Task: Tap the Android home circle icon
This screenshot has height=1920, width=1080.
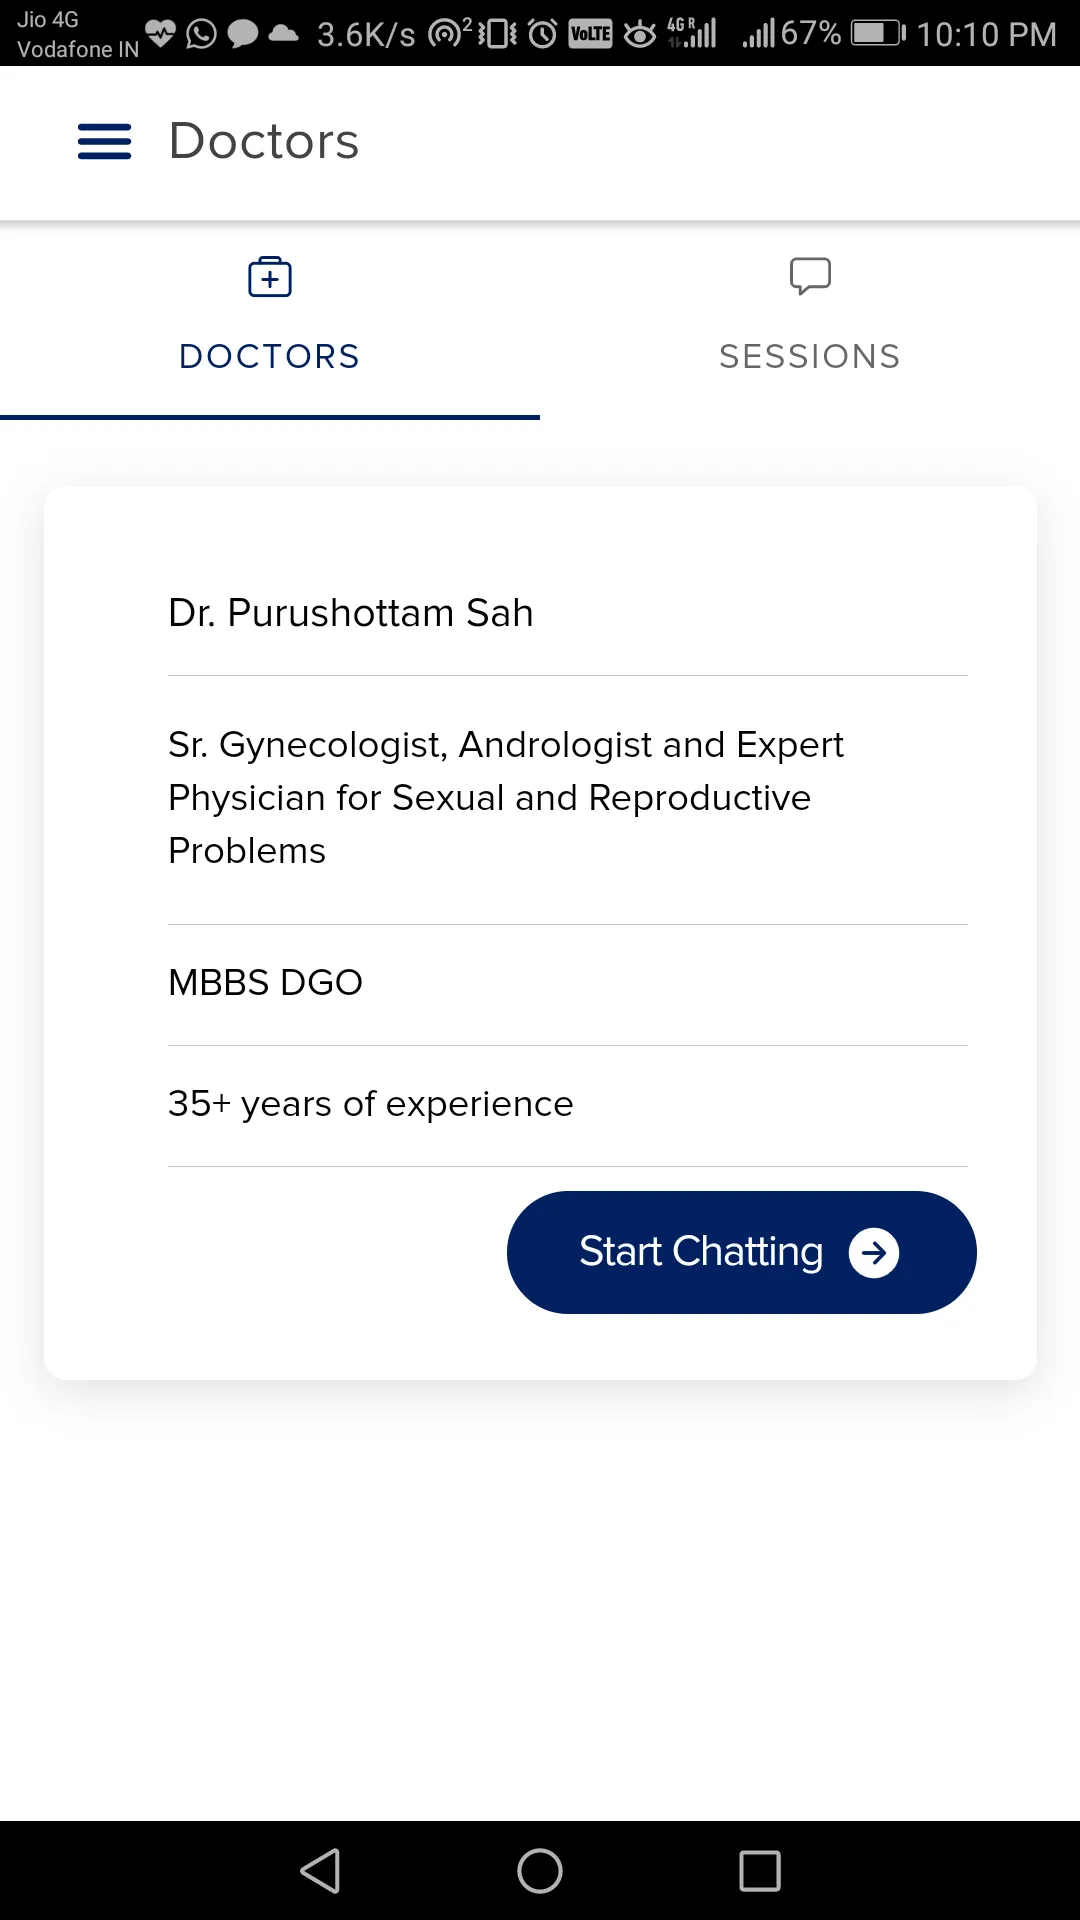Action: [540, 1871]
